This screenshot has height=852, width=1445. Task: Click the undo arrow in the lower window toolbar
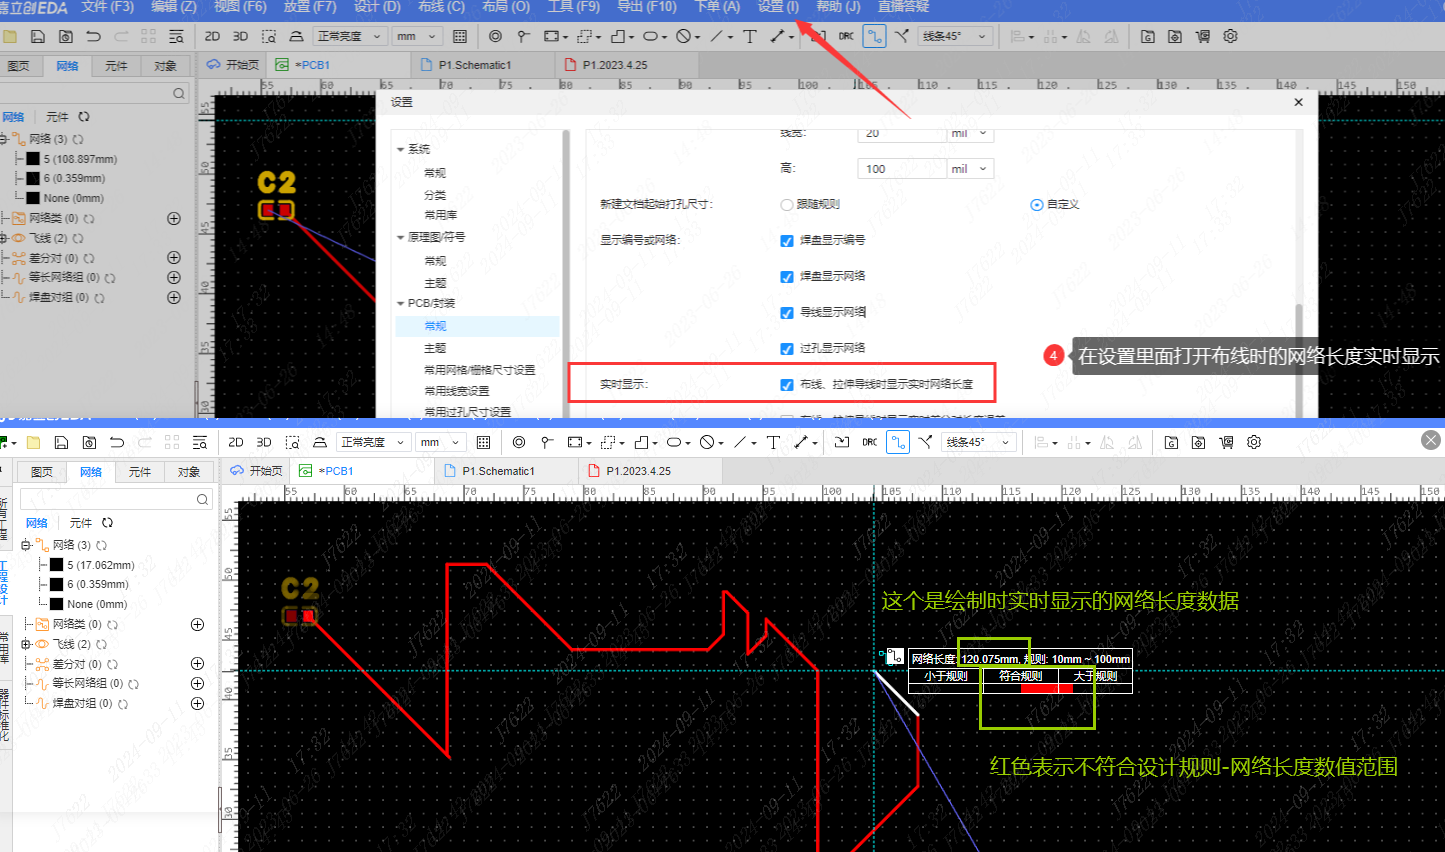click(x=117, y=442)
